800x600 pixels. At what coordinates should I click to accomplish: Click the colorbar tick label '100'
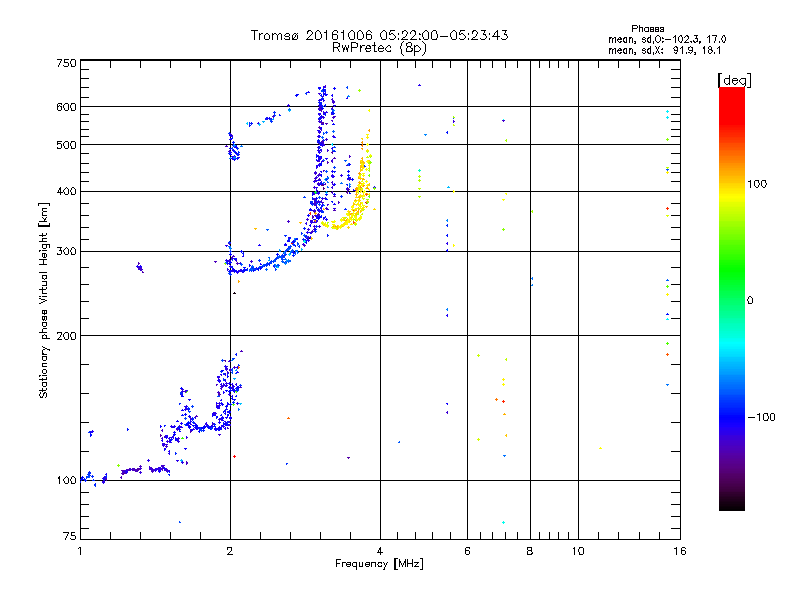(x=757, y=184)
